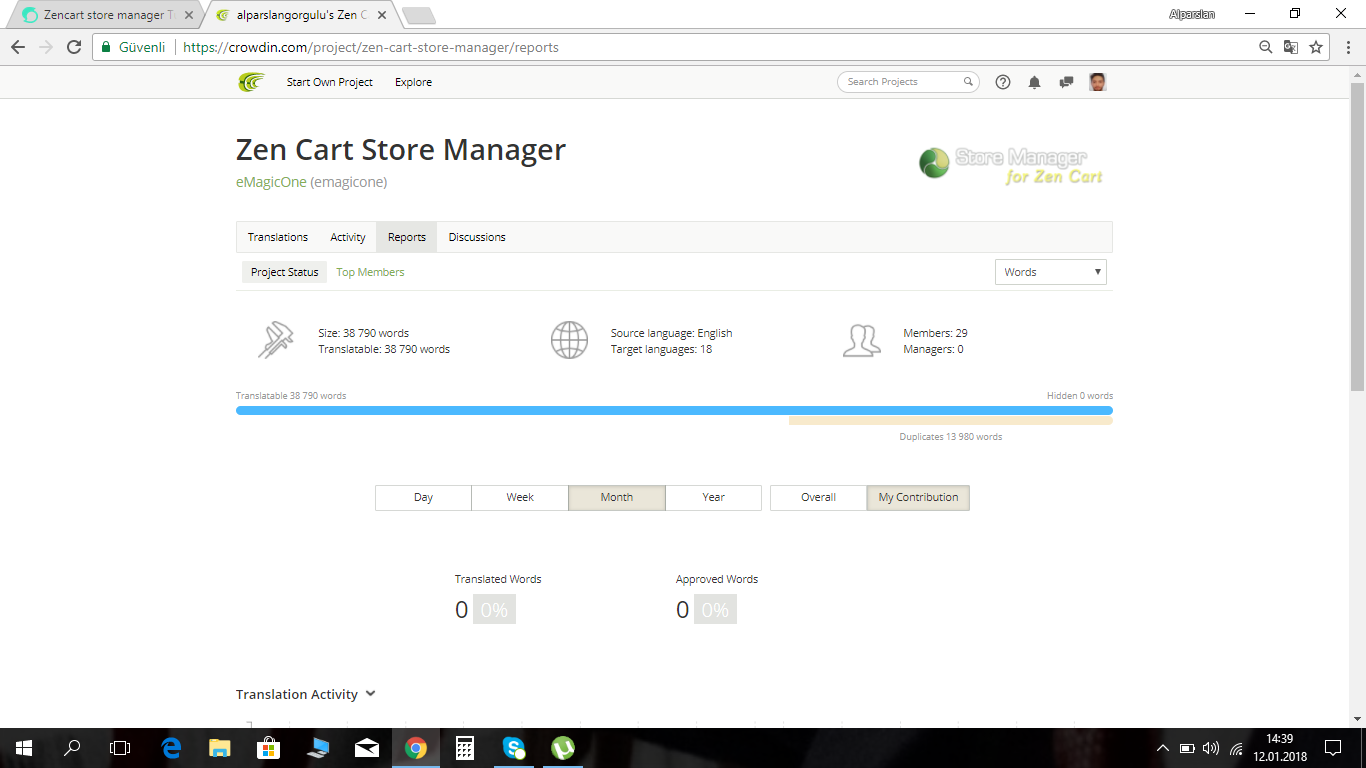The image size is (1366, 768).
Task: Click the Chrome icon on the taskbar
Action: [x=416, y=748]
